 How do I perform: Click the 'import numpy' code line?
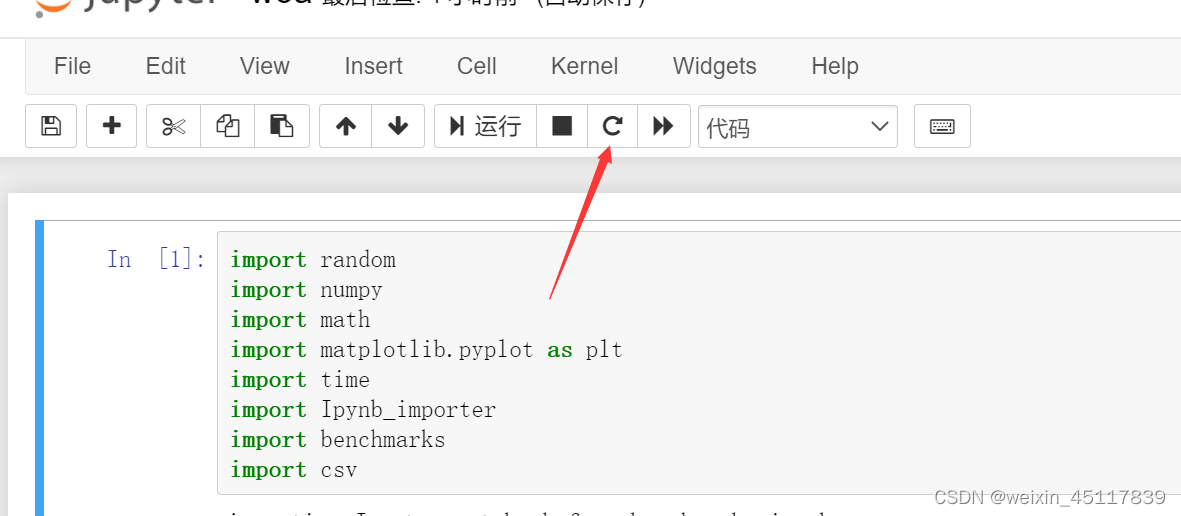click(307, 290)
